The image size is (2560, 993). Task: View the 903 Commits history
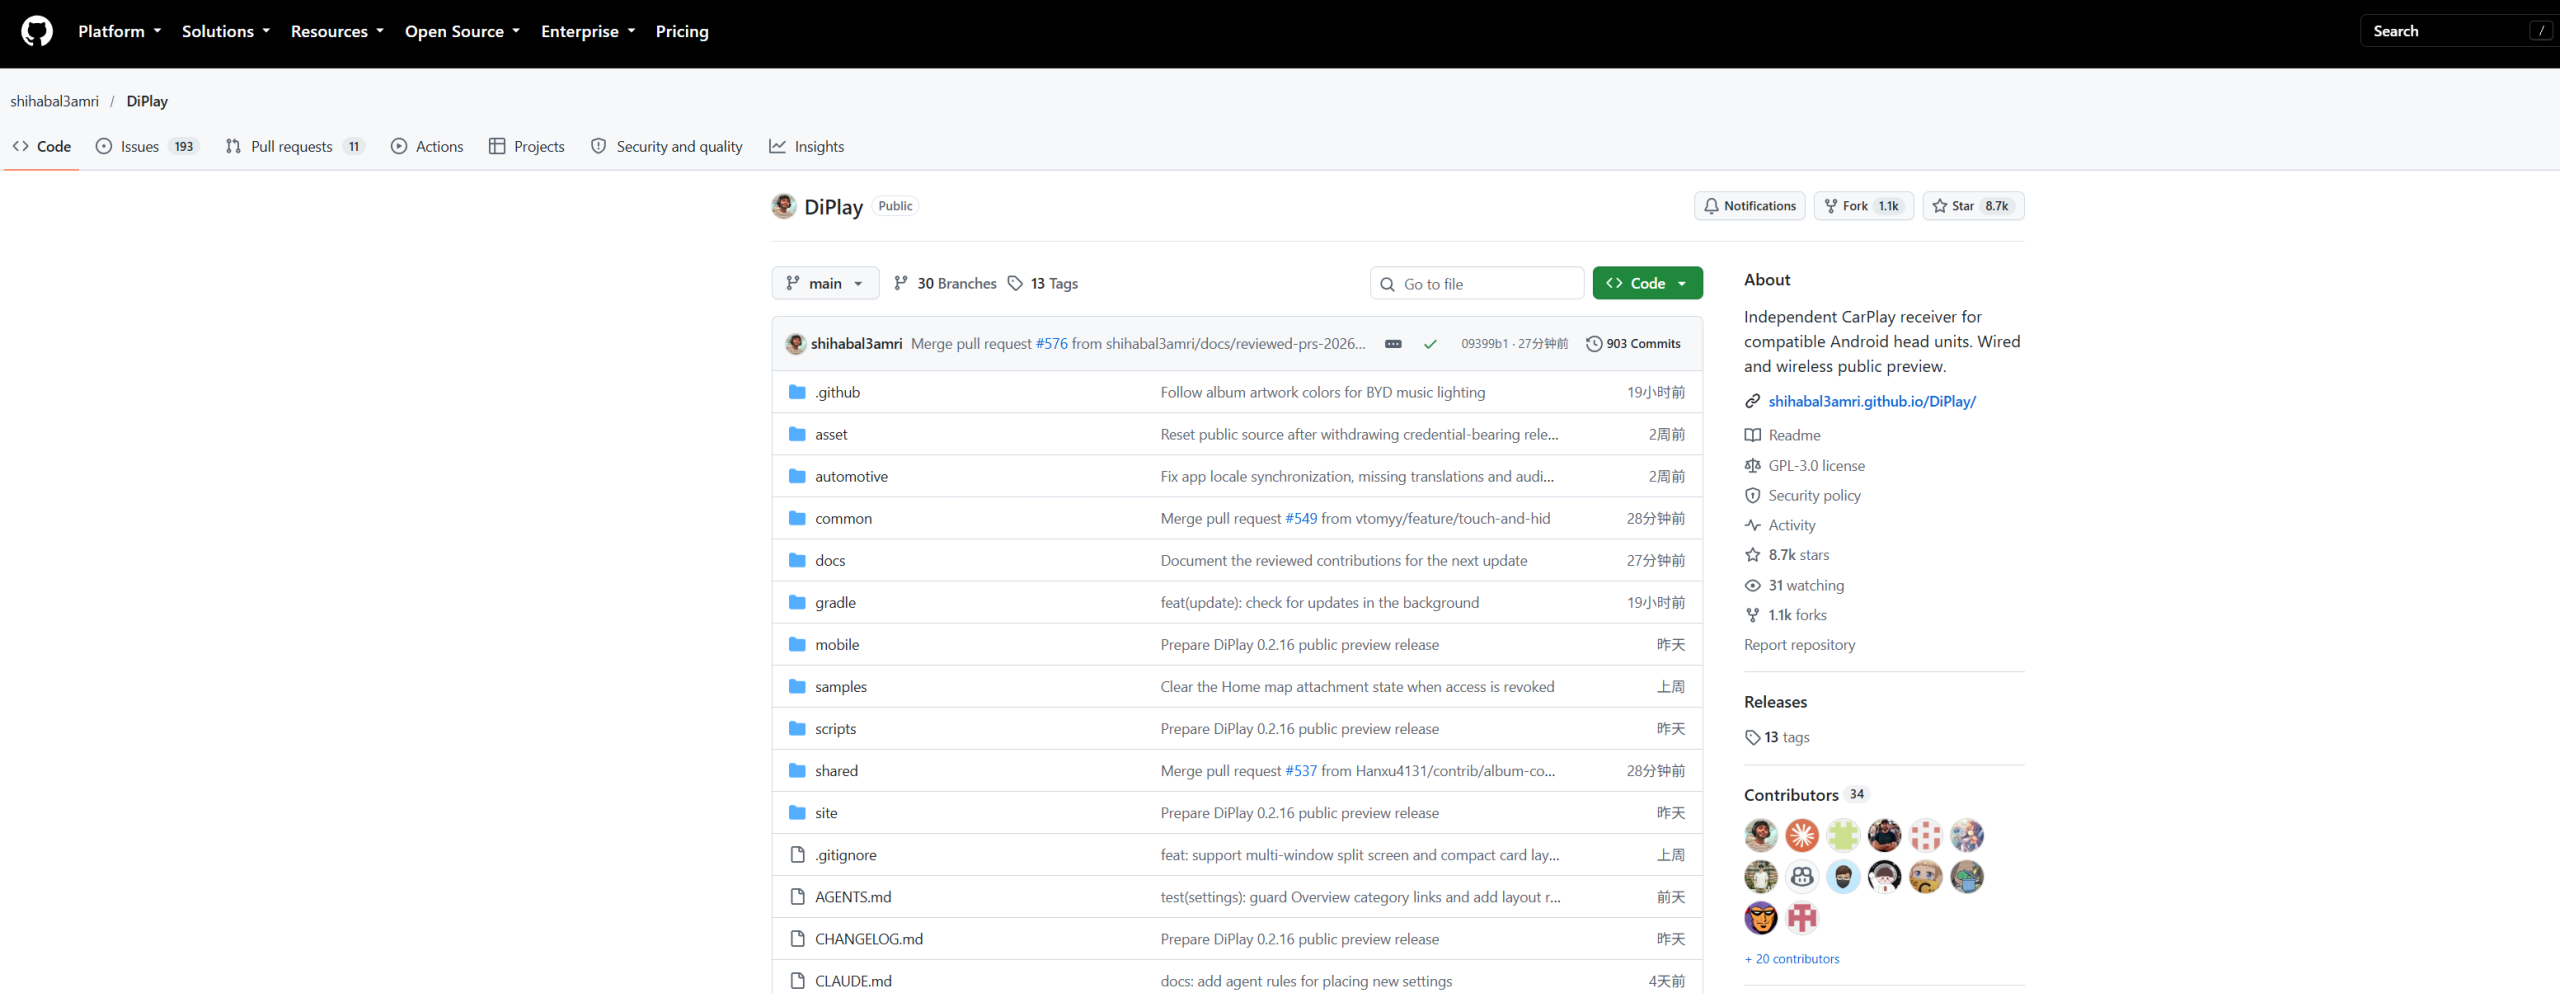[1634, 344]
